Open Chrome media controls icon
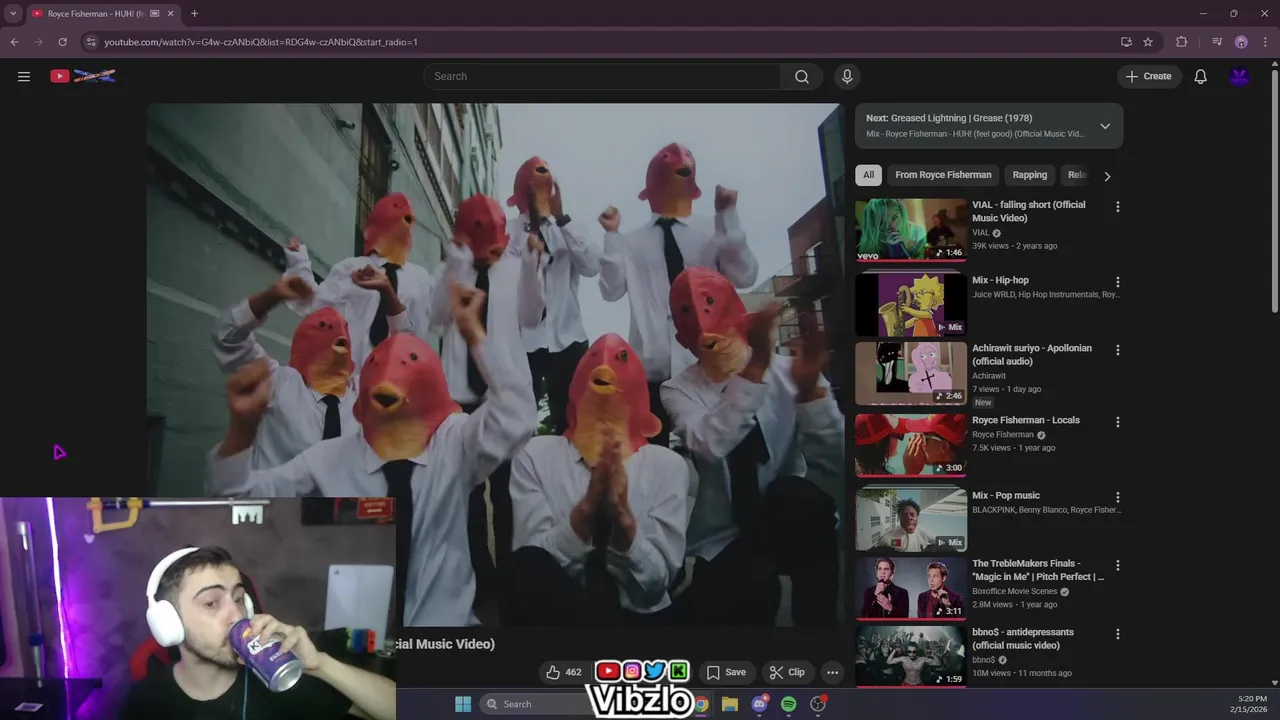1280x720 pixels. 1216,42
